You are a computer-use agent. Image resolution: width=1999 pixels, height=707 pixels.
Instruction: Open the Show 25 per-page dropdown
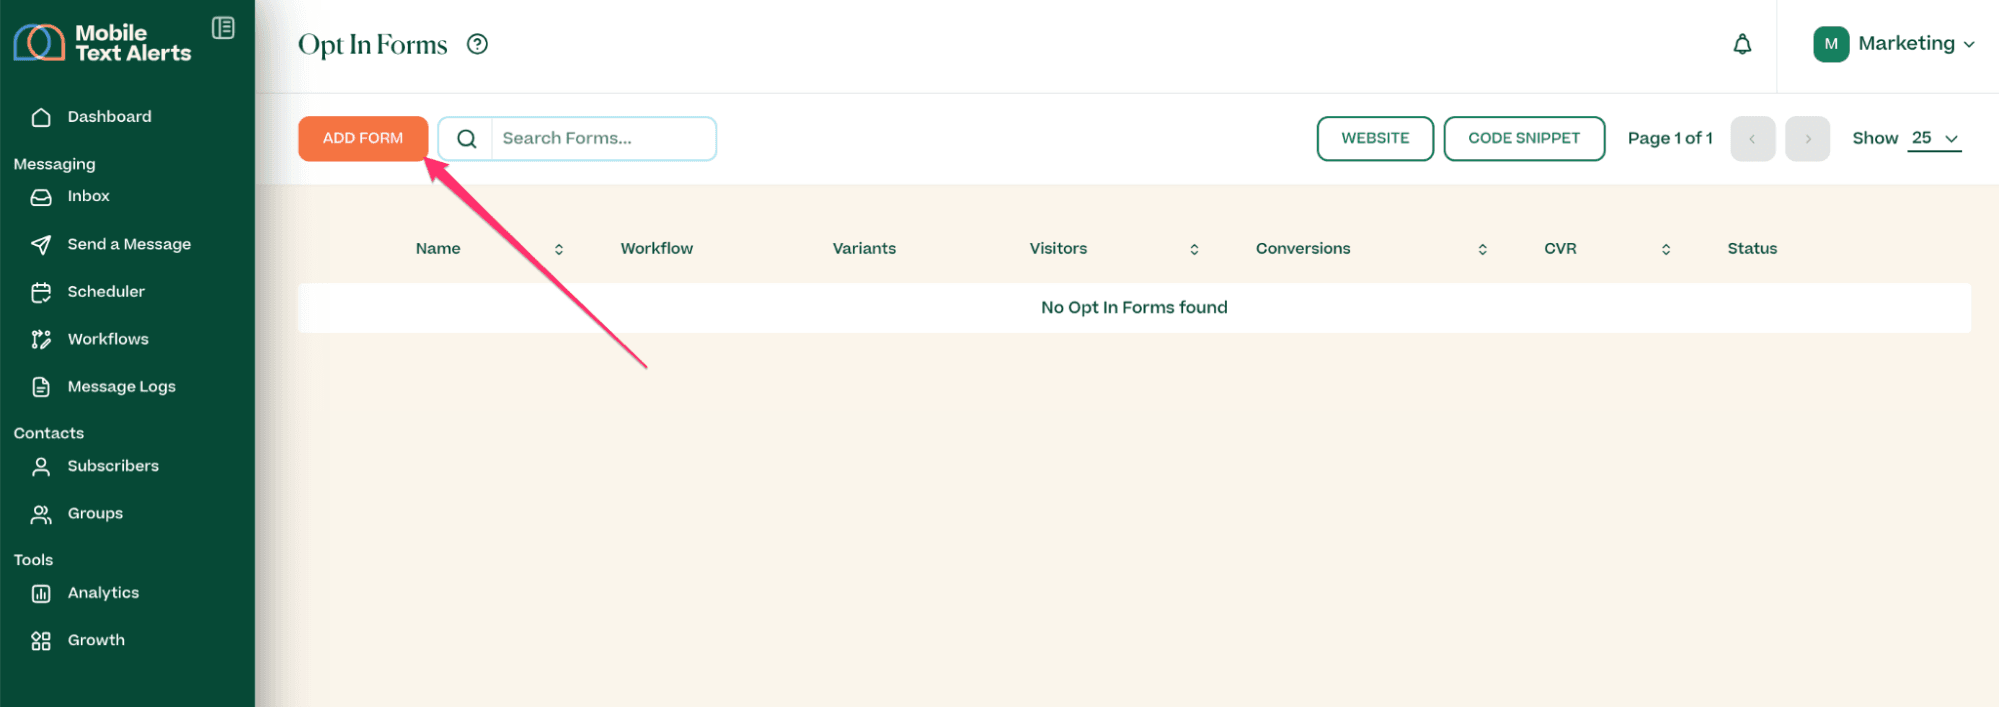click(x=1934, y=139)
